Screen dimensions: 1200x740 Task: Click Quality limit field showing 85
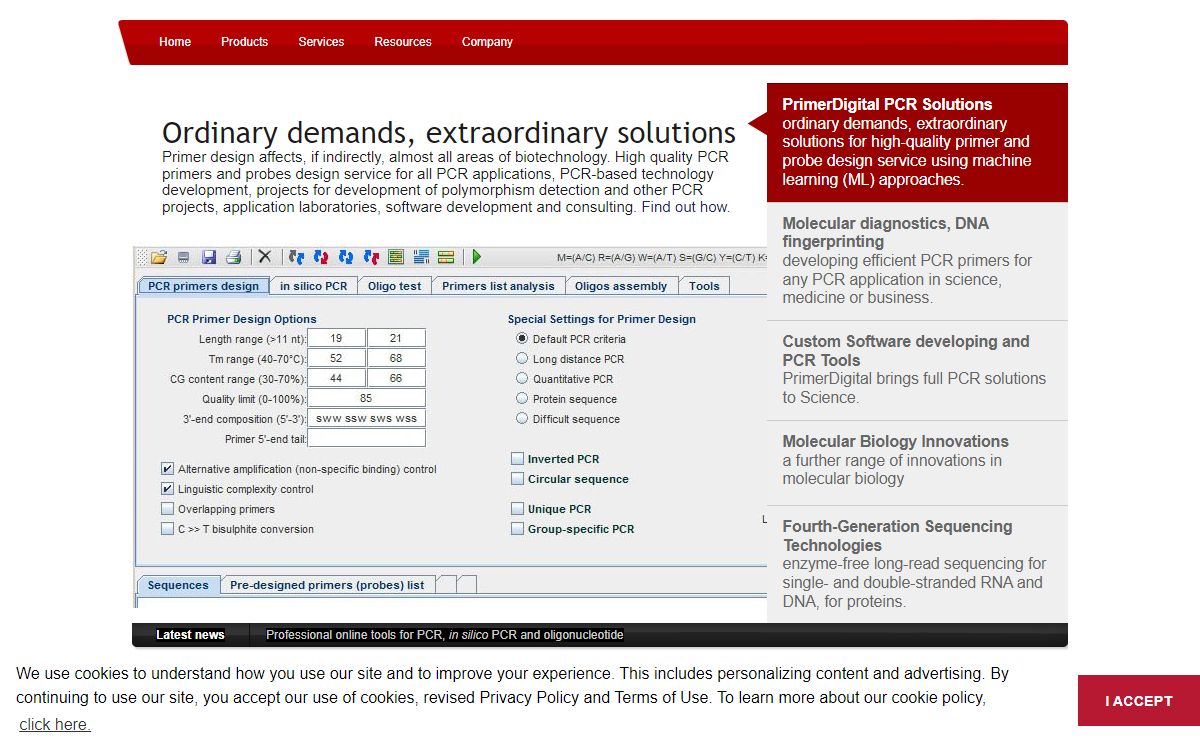pos(366,399)
